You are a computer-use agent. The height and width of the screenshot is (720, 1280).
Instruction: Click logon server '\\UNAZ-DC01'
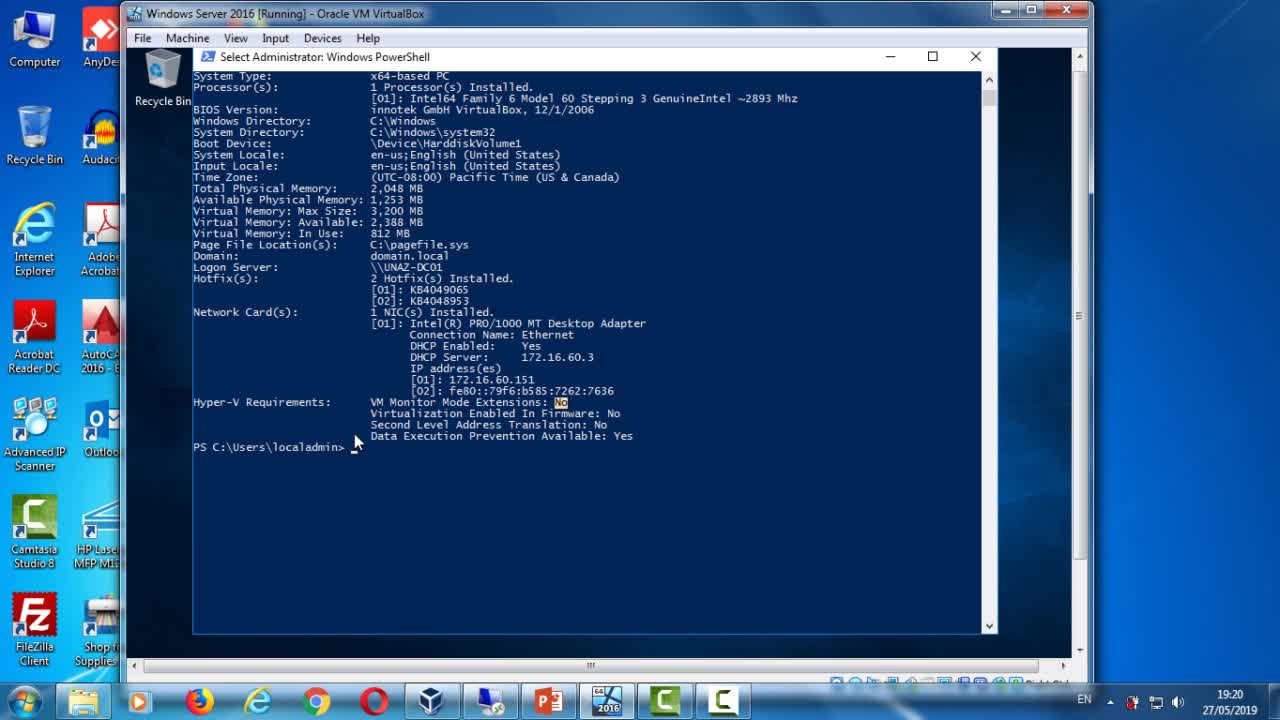(406, 267)
